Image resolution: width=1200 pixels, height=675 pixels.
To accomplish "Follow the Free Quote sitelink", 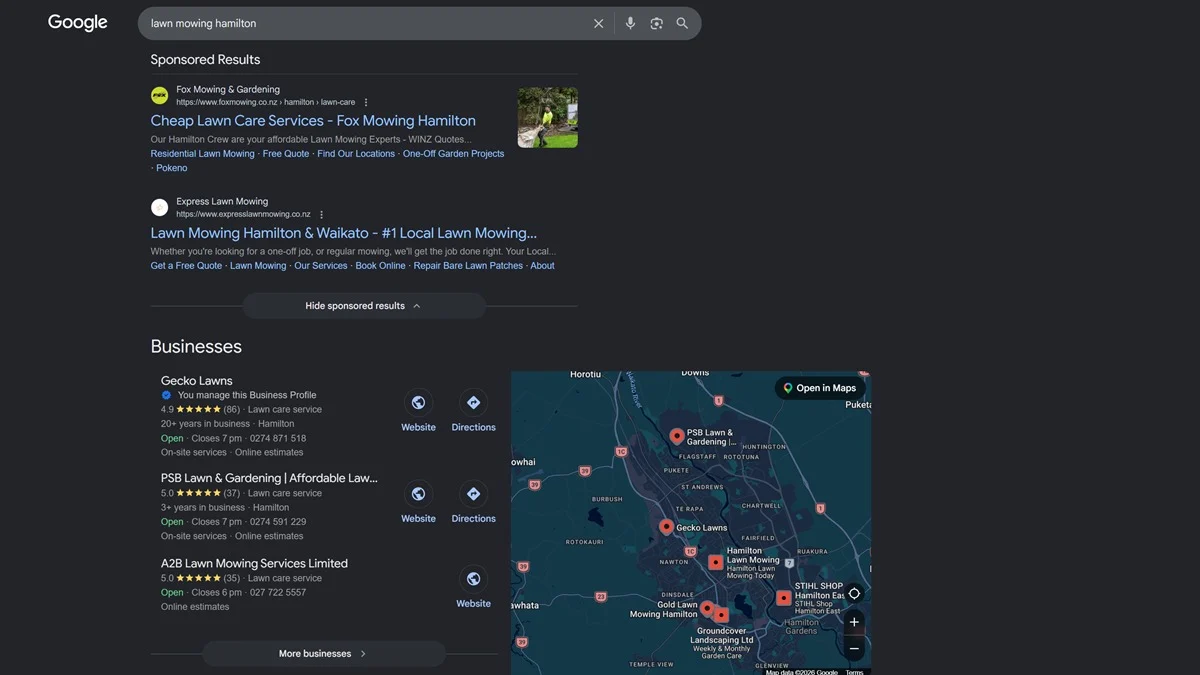I will click(x=286, y=154).
